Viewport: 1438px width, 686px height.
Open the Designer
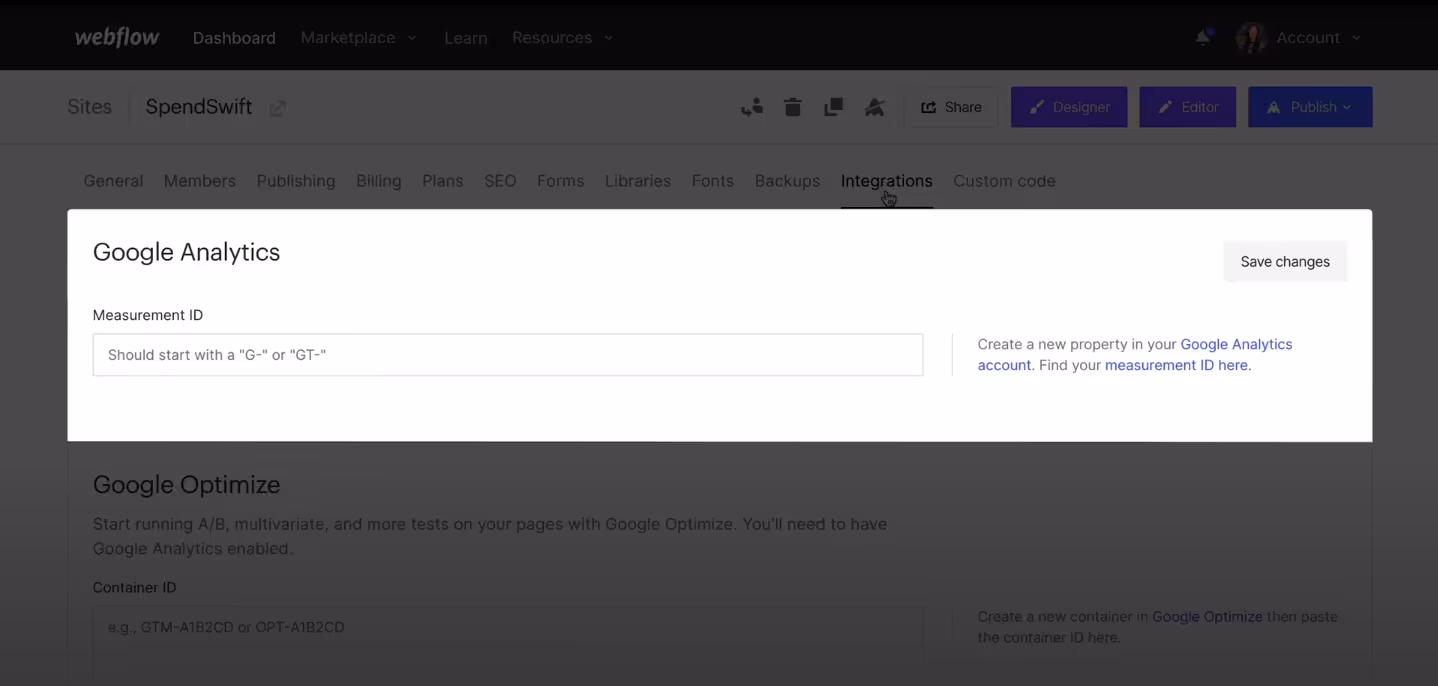pos(1069,107)
